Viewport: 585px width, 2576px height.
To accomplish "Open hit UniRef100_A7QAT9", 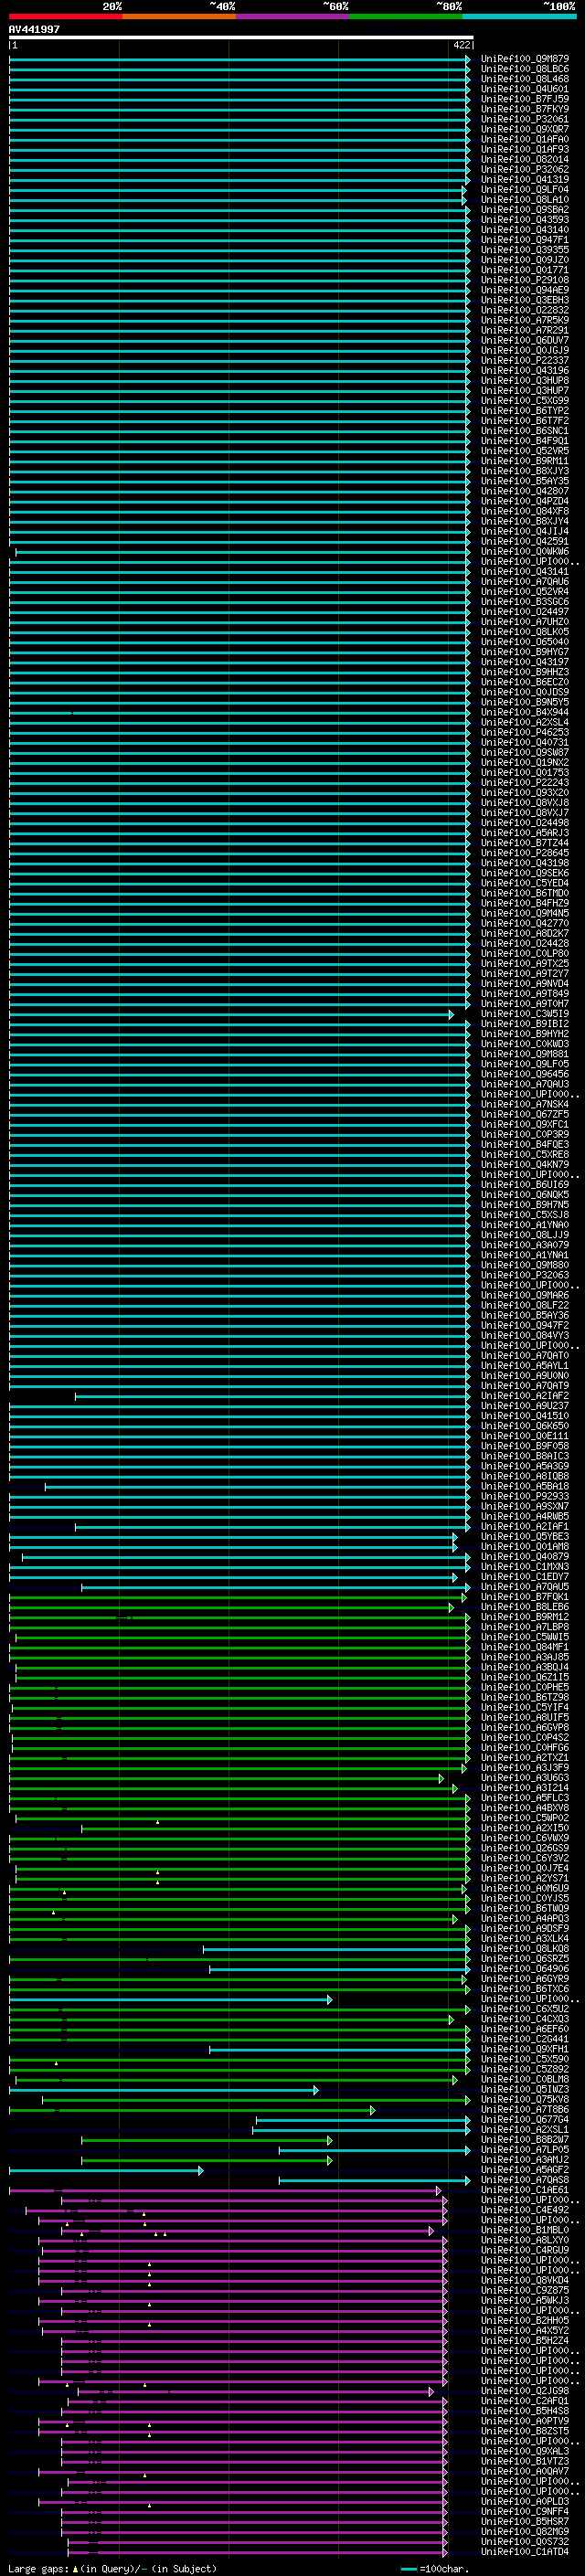I will (x=524, y=1386).
